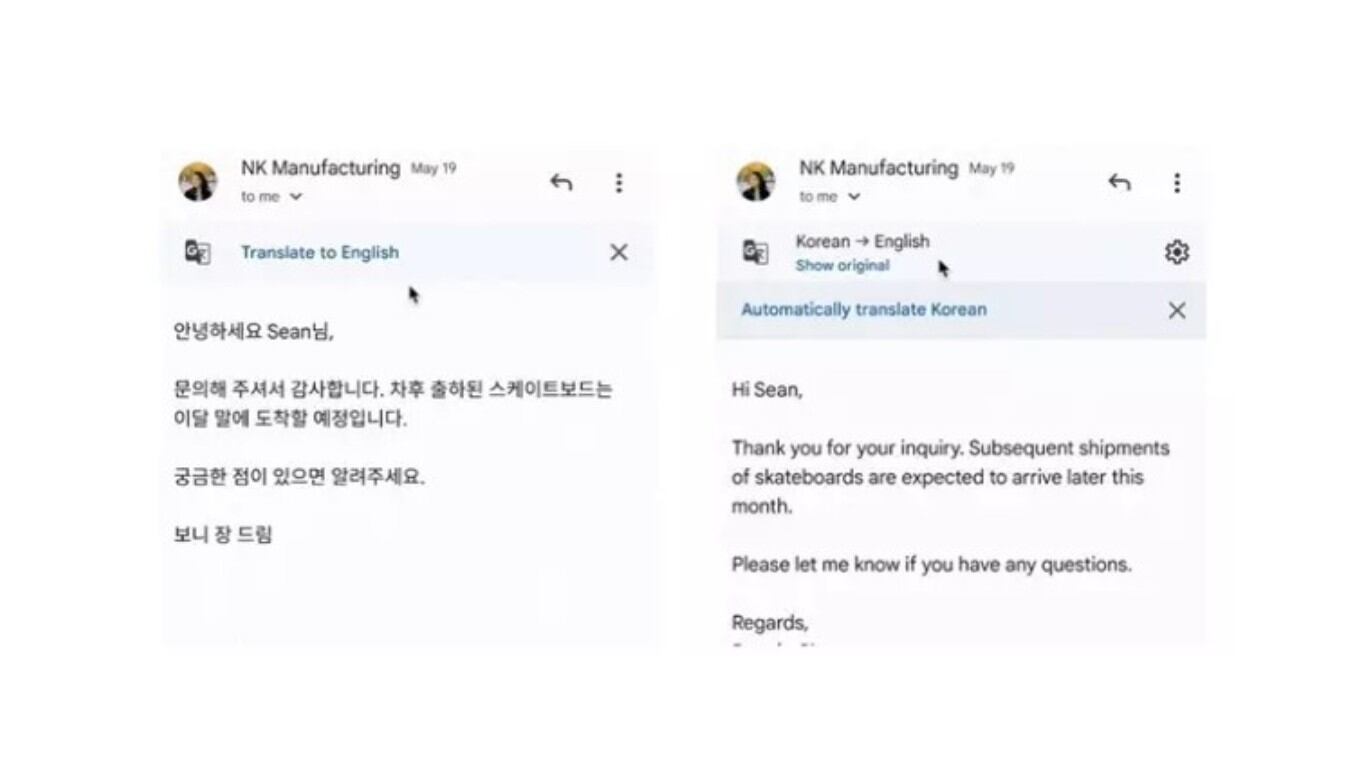Click "Translate to English" link

click(319, 253)
